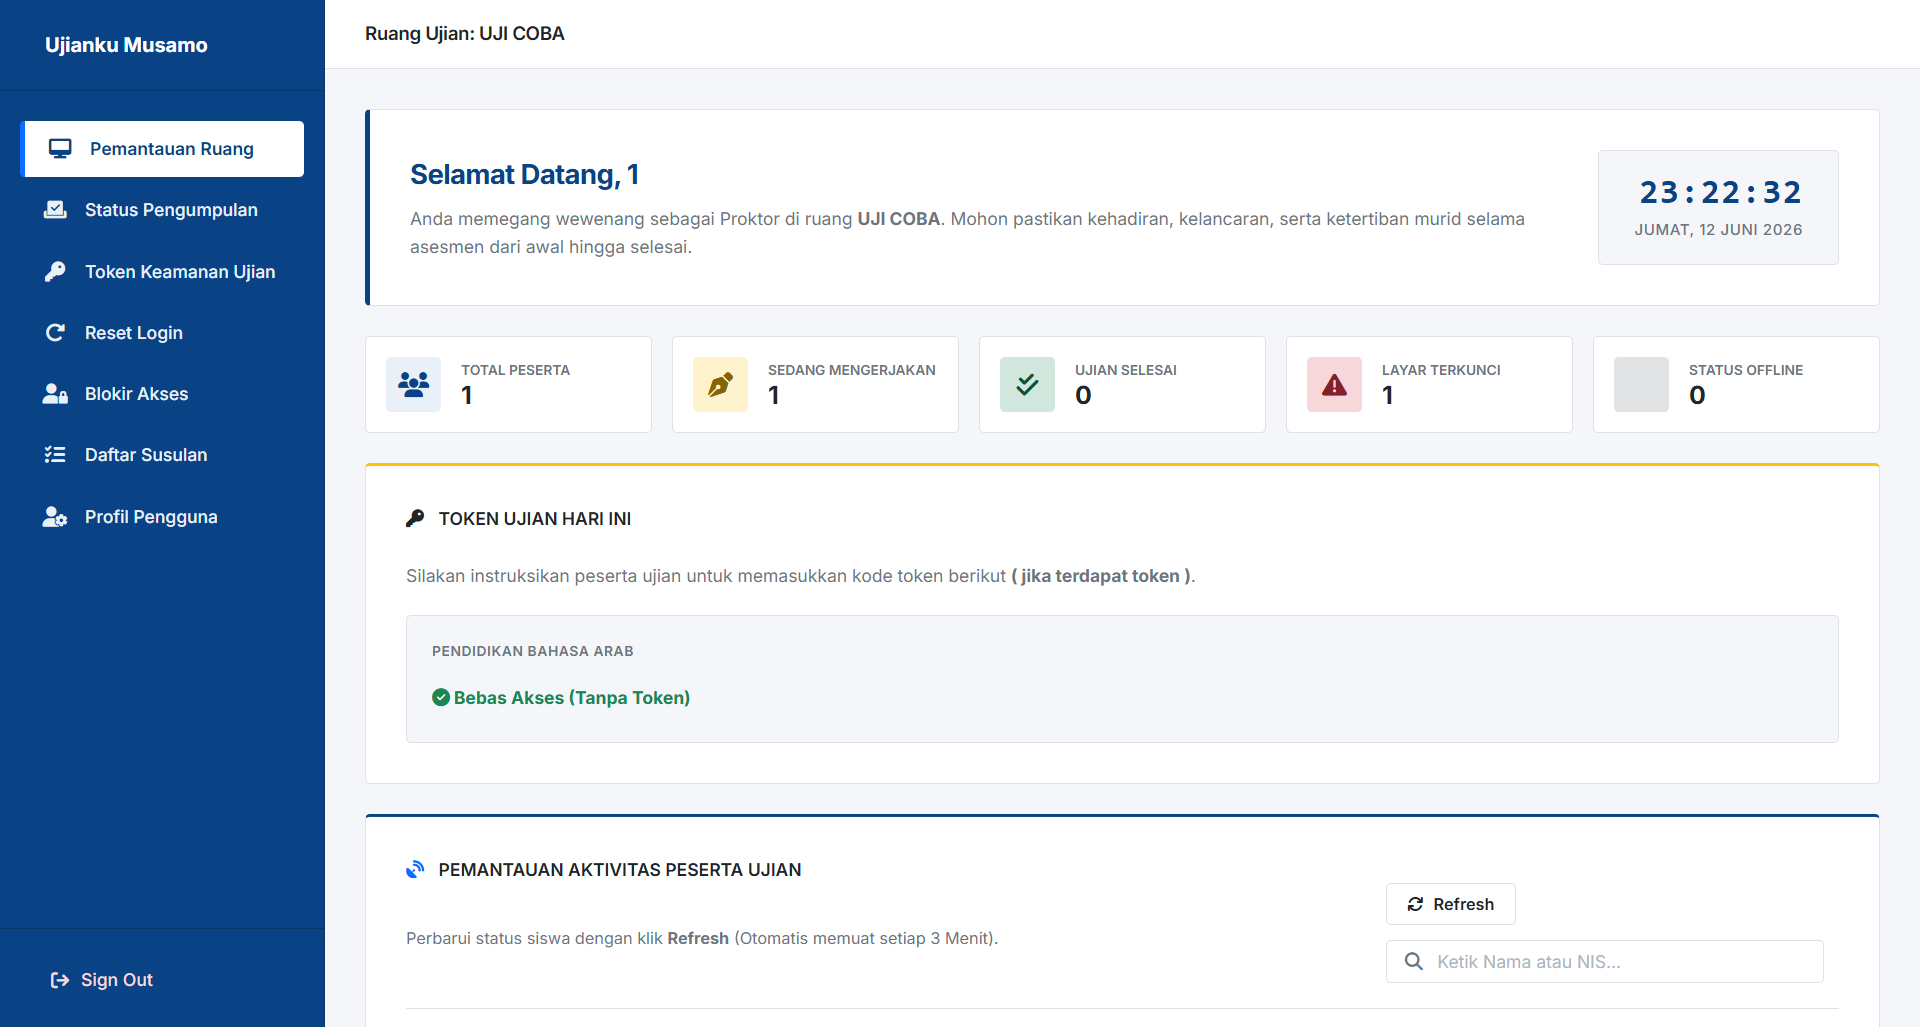Click the green check icon of Bebas Akses

tap(441, 697)
